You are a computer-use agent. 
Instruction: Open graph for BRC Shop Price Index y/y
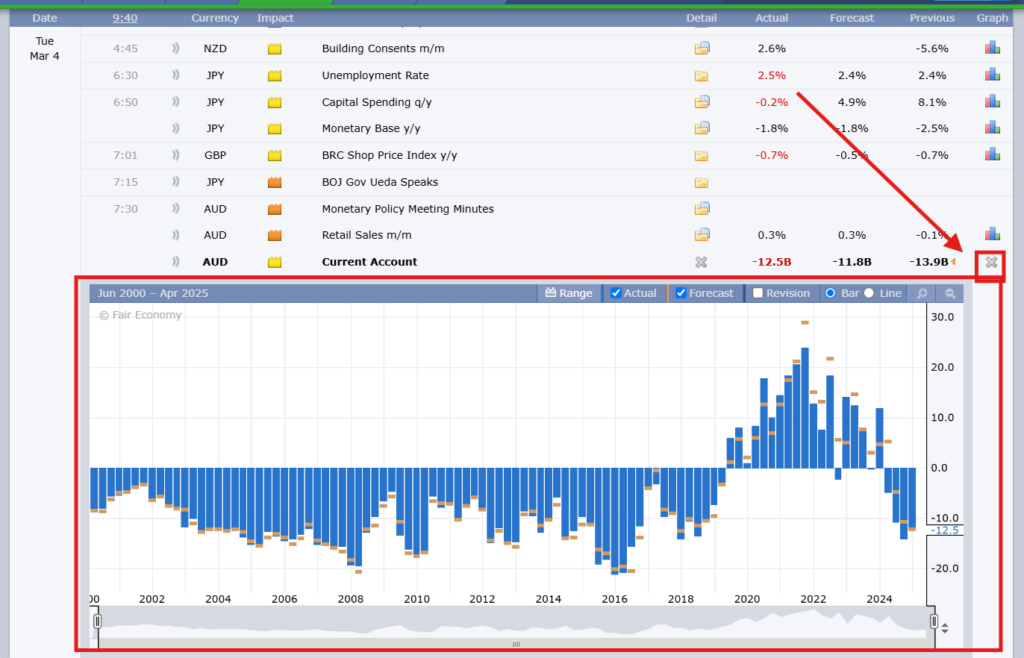click(992, 154)
